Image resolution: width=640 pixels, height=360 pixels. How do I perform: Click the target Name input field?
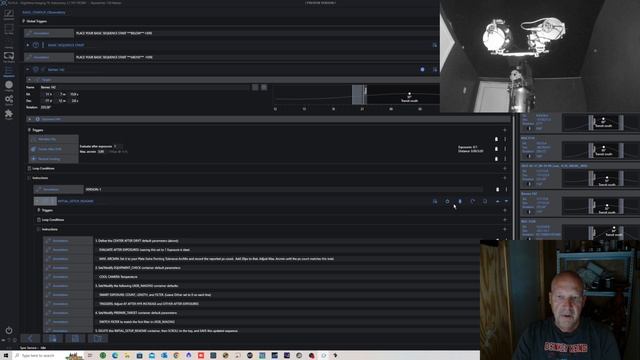[x=144, y=87]
